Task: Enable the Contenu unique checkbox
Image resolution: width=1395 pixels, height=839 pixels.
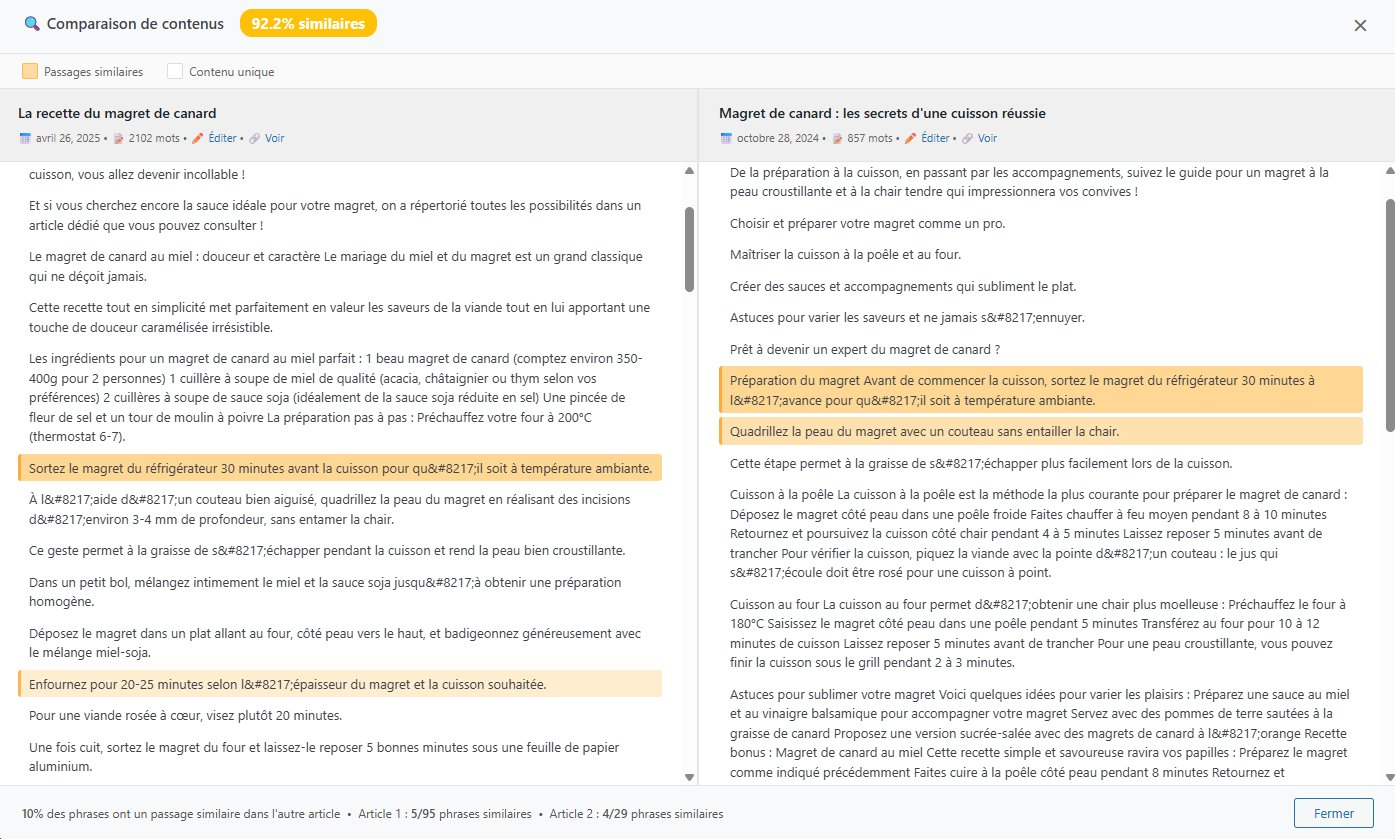Action: (x=175, y=71)
